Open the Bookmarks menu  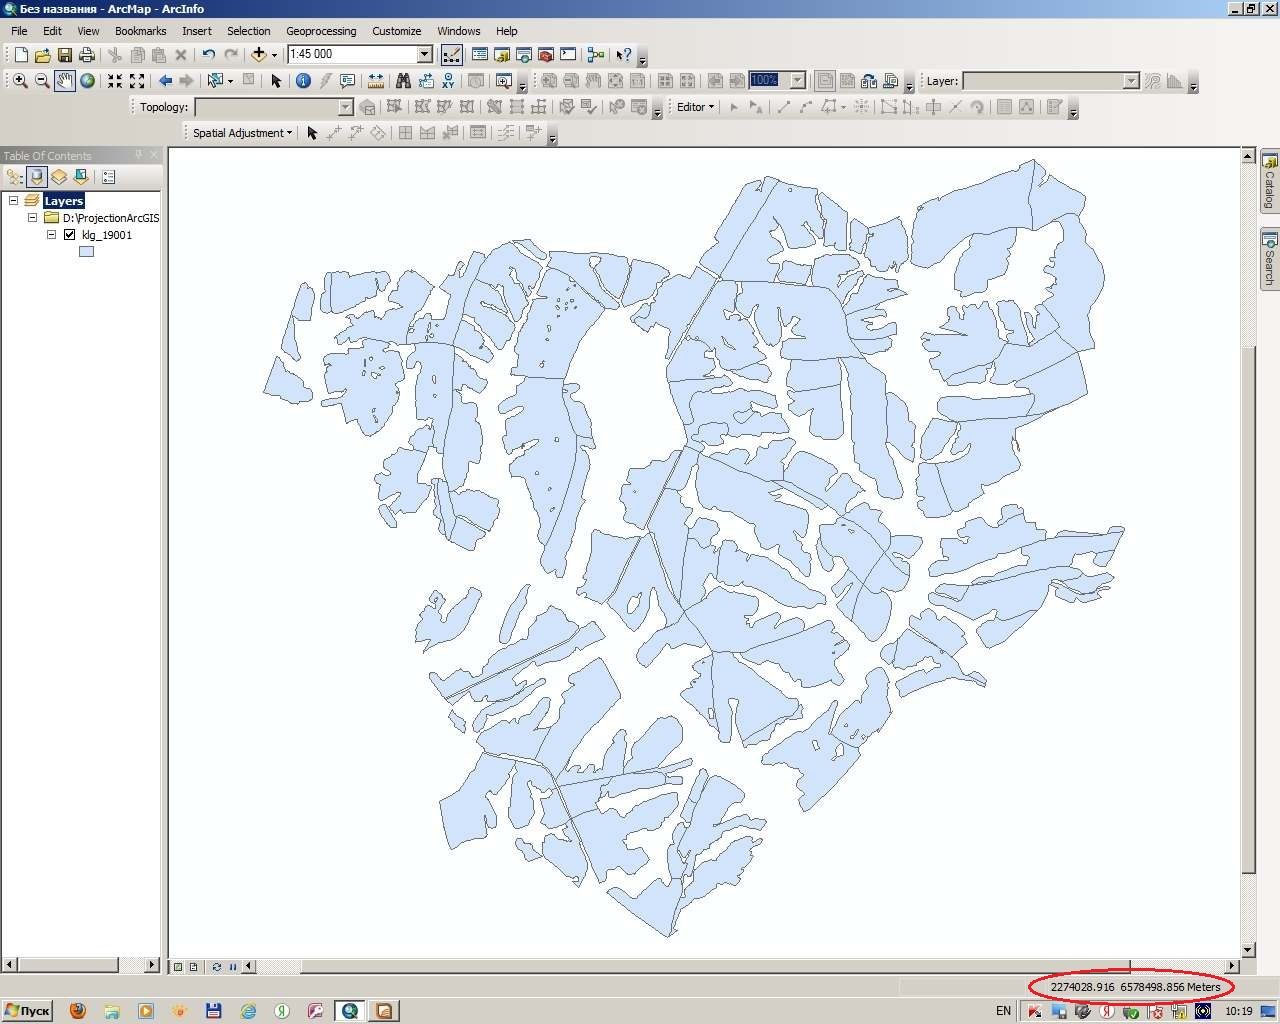pyautogui.click(x=140, y=31)
